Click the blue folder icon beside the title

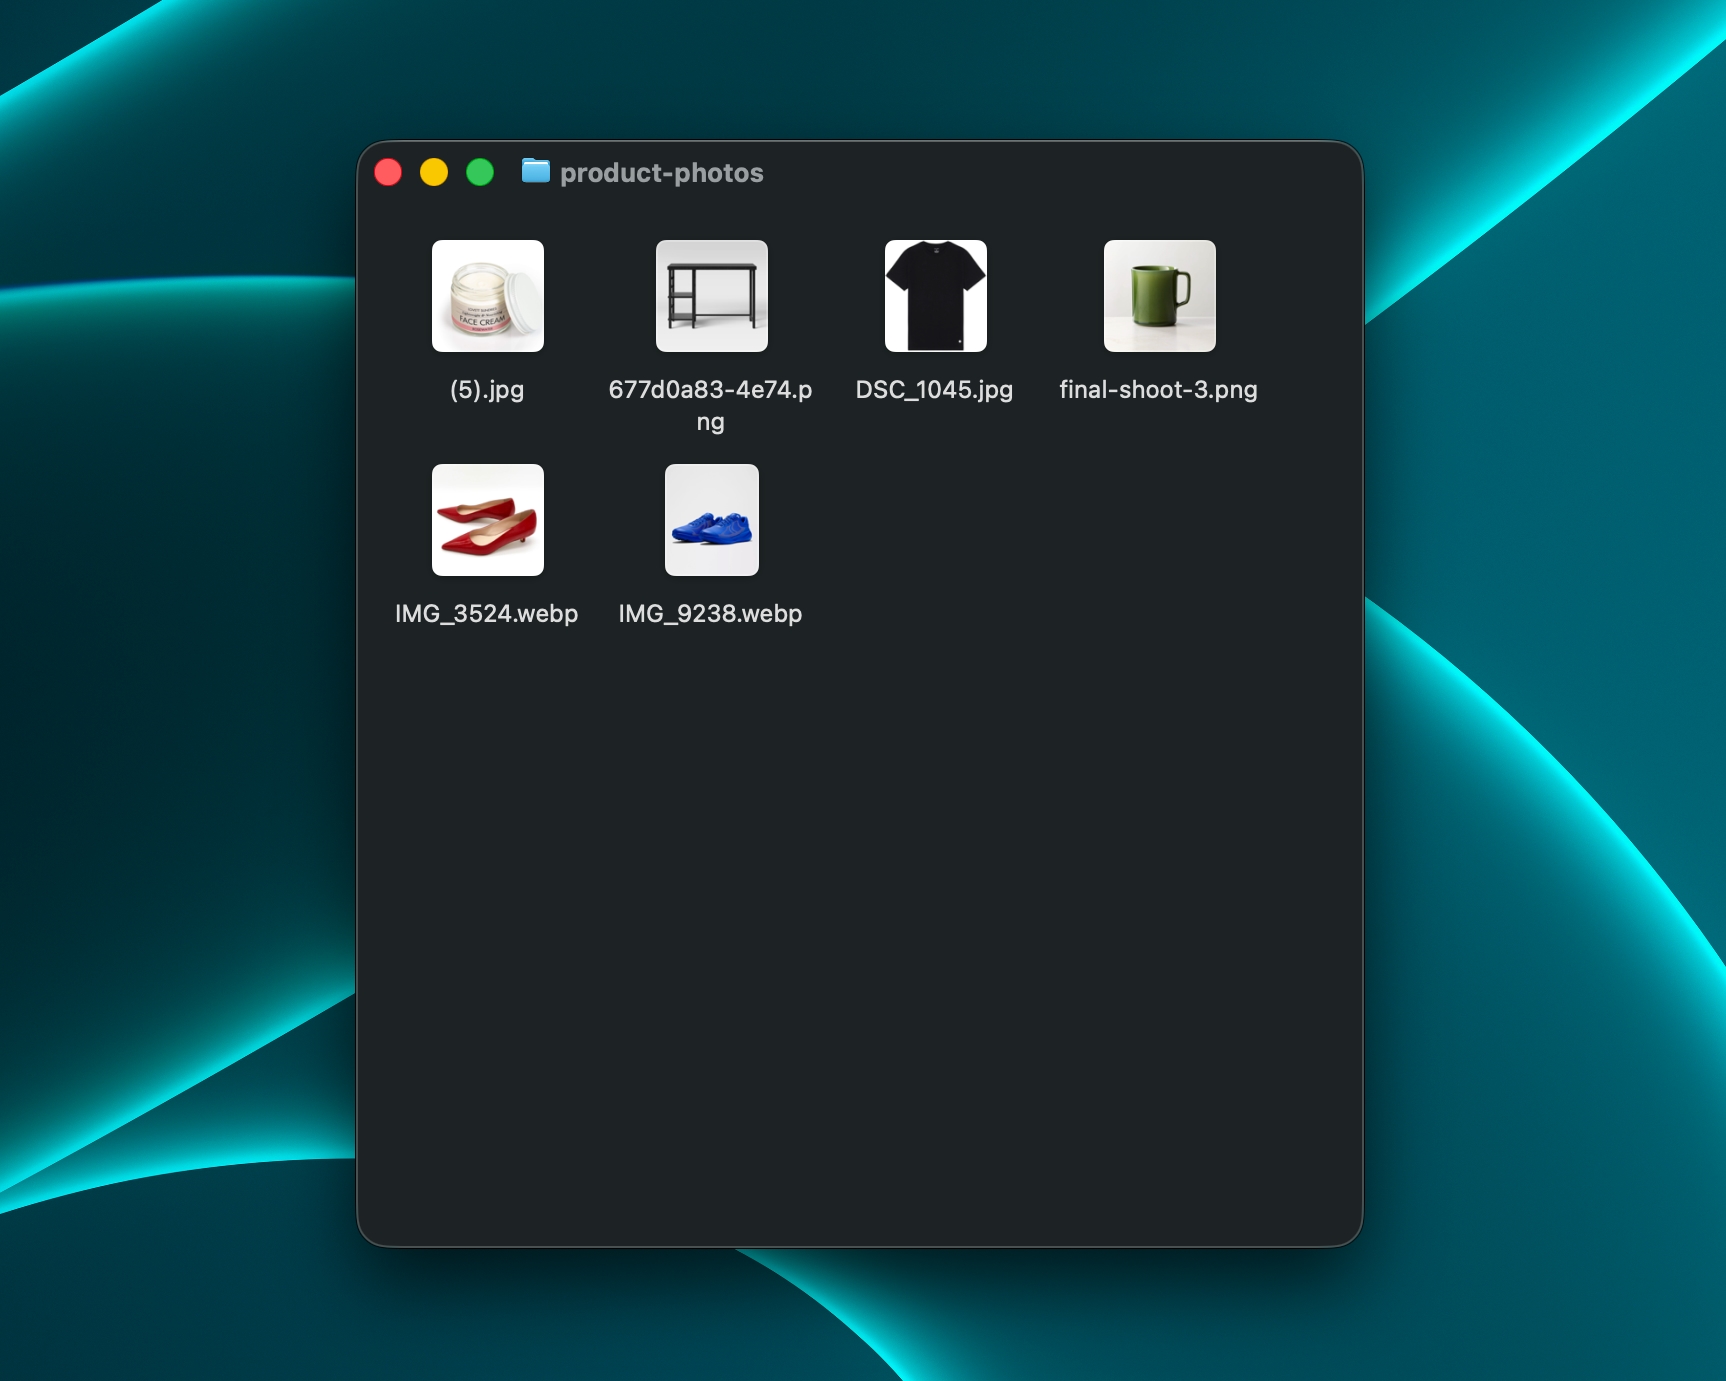[x=536, y=171]
